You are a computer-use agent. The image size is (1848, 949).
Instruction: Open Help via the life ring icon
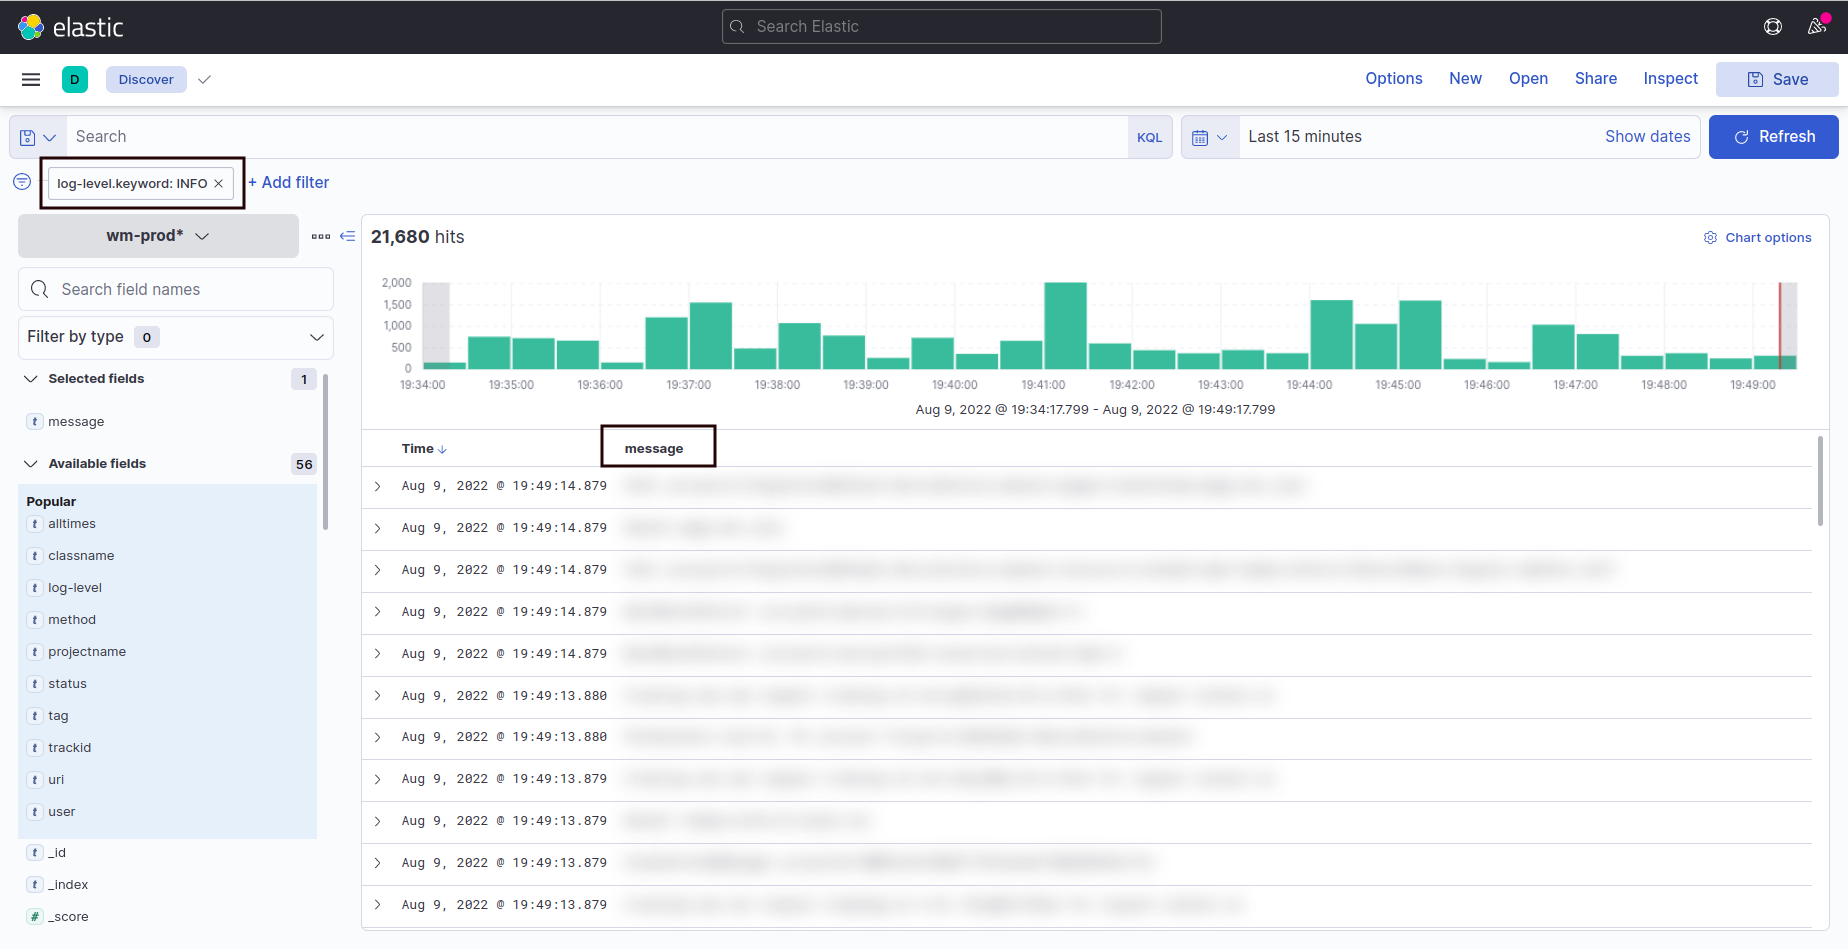coord(1774,27)
